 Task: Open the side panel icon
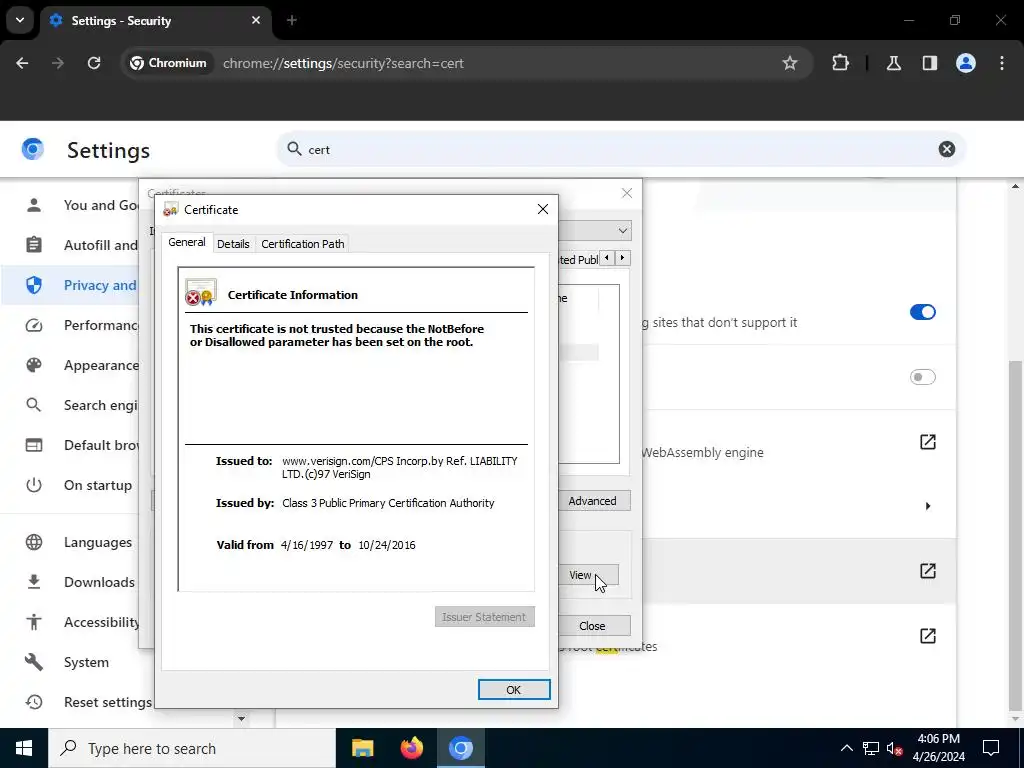coord(929,63)
